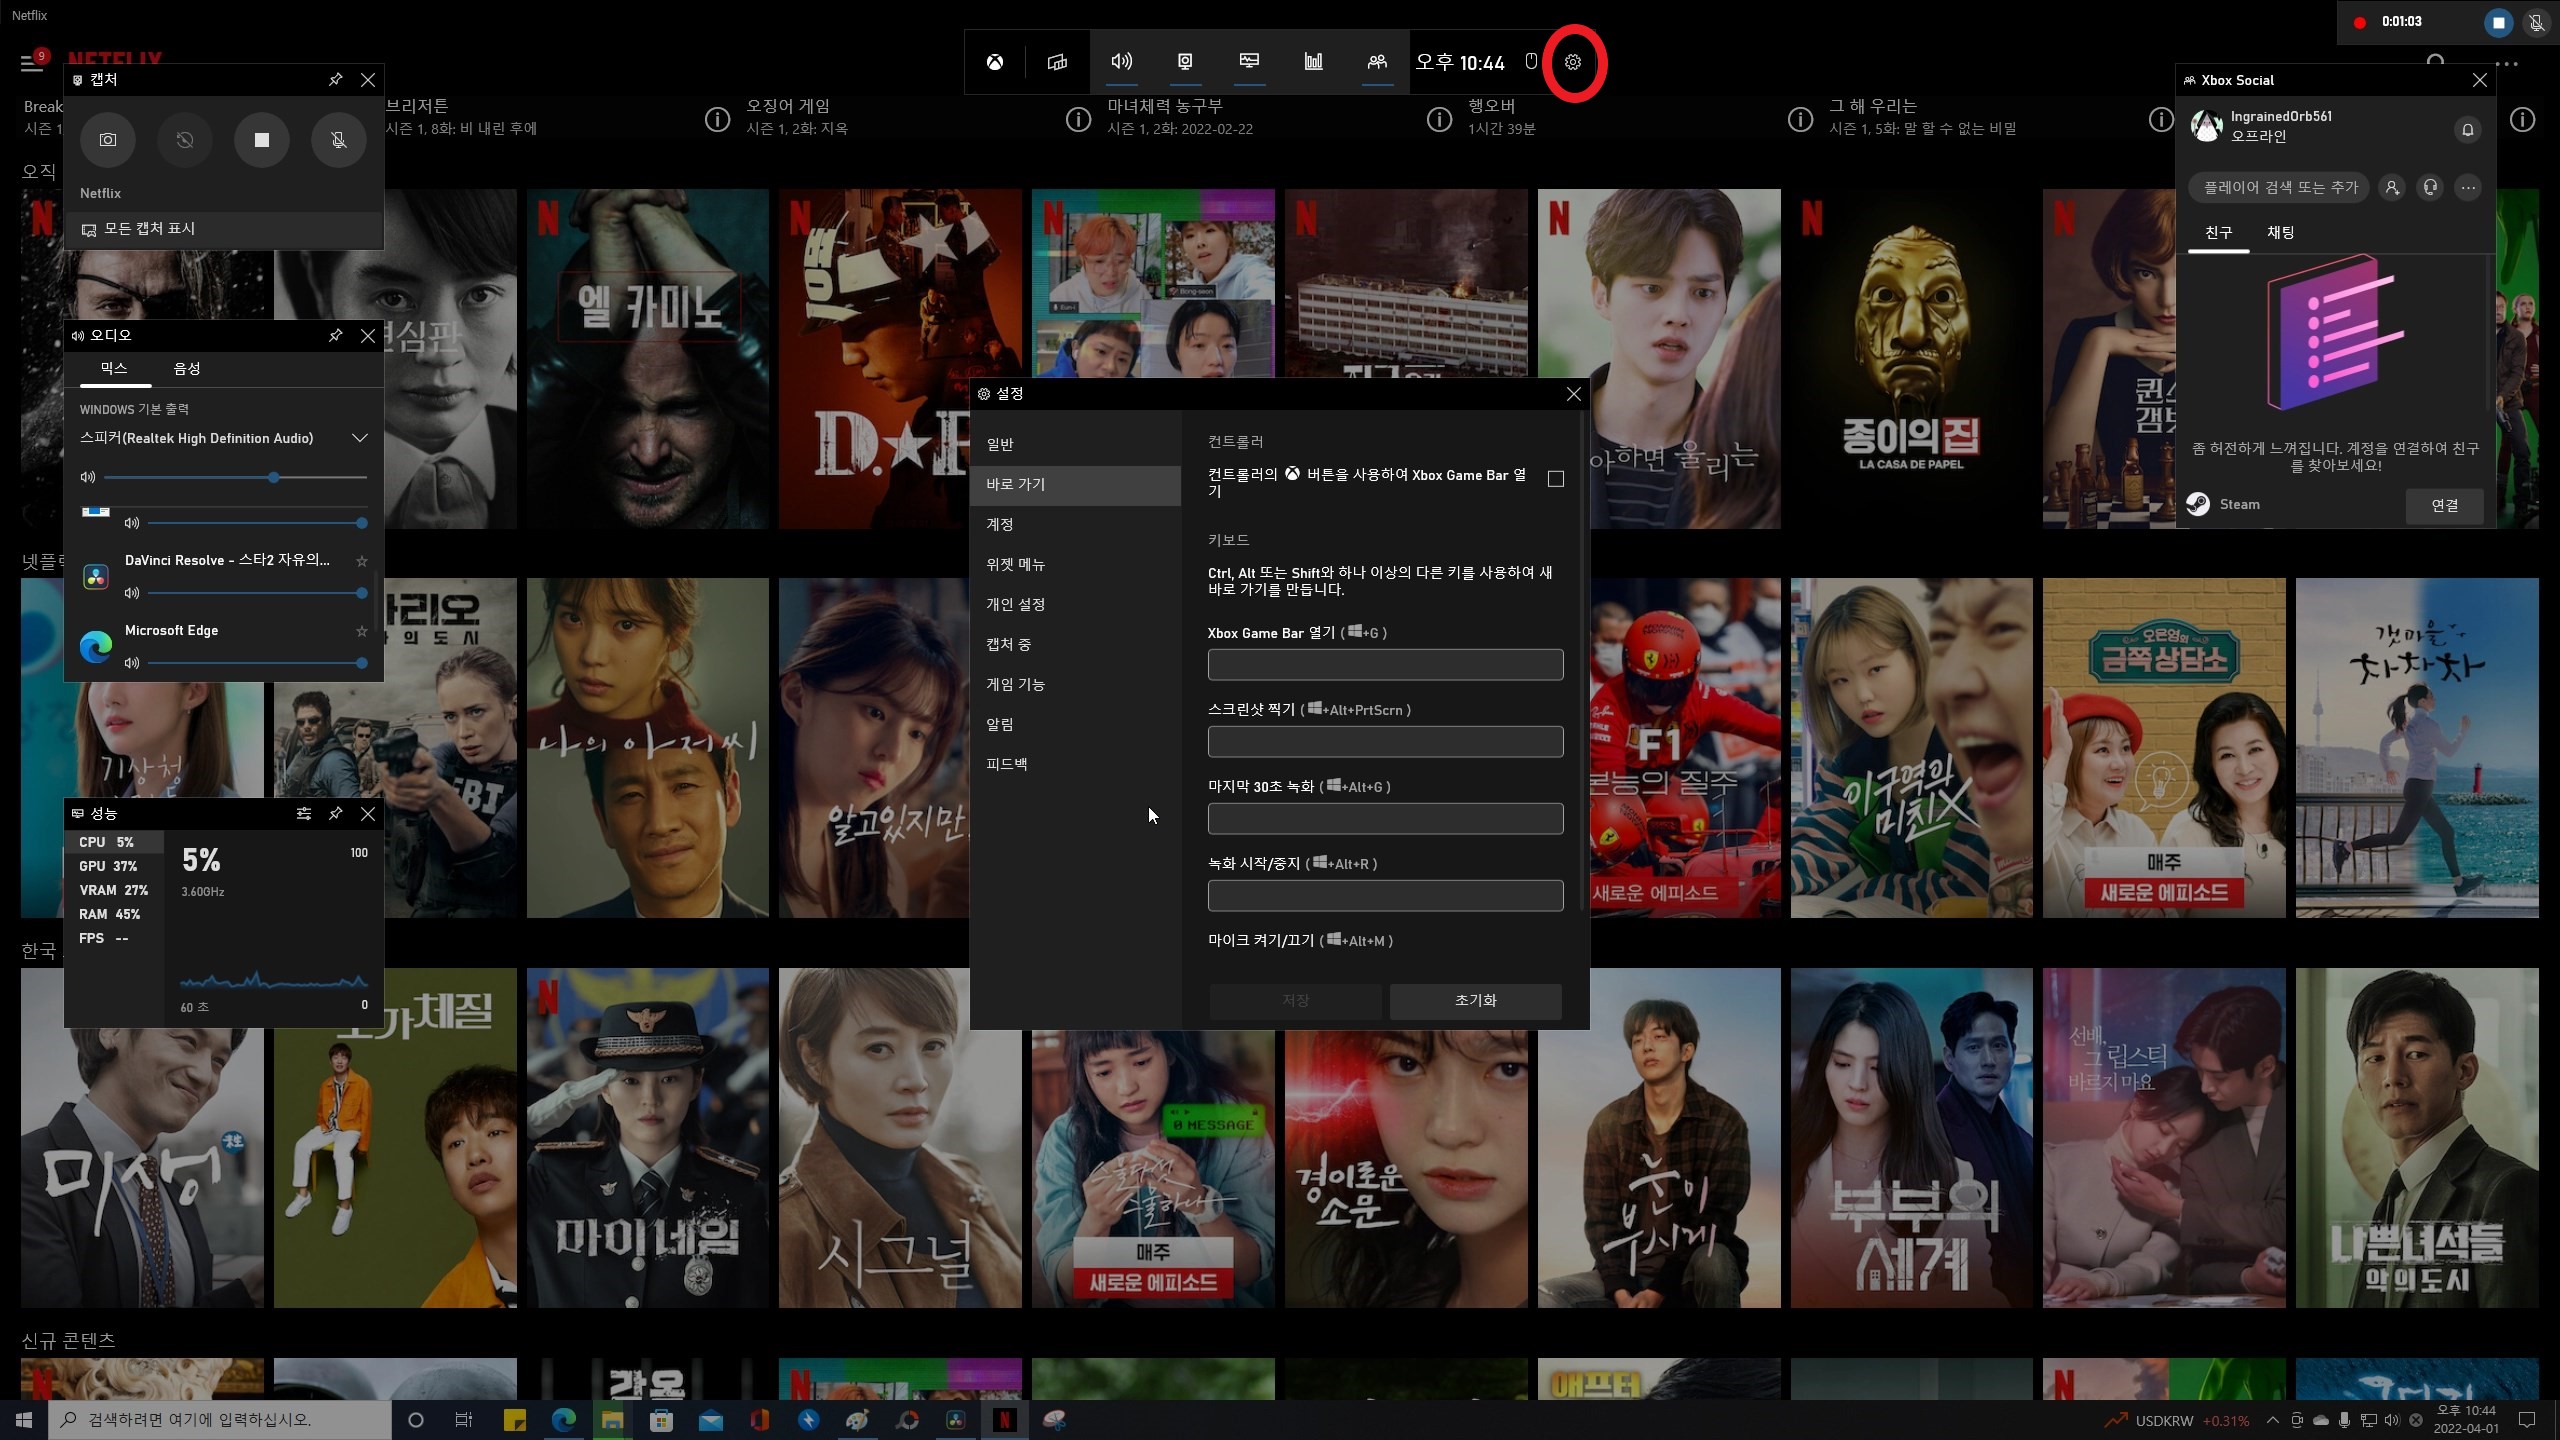Image resolution: width=2560 pixels, height=1440 pixels.
Task: Enable controller Xbox button opens Game Bar checkbox
Action: pyautogui.click(x=1556, y=479)
